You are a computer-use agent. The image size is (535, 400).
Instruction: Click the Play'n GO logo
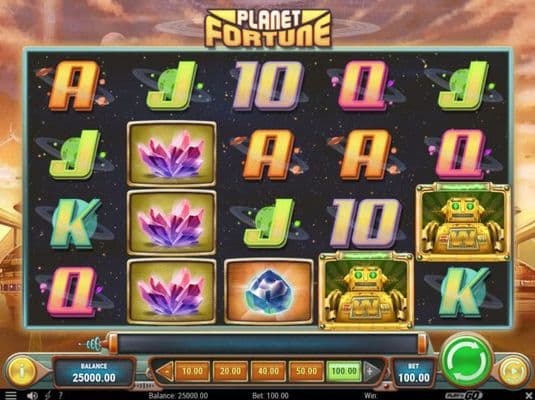click(x=463, y=396)
